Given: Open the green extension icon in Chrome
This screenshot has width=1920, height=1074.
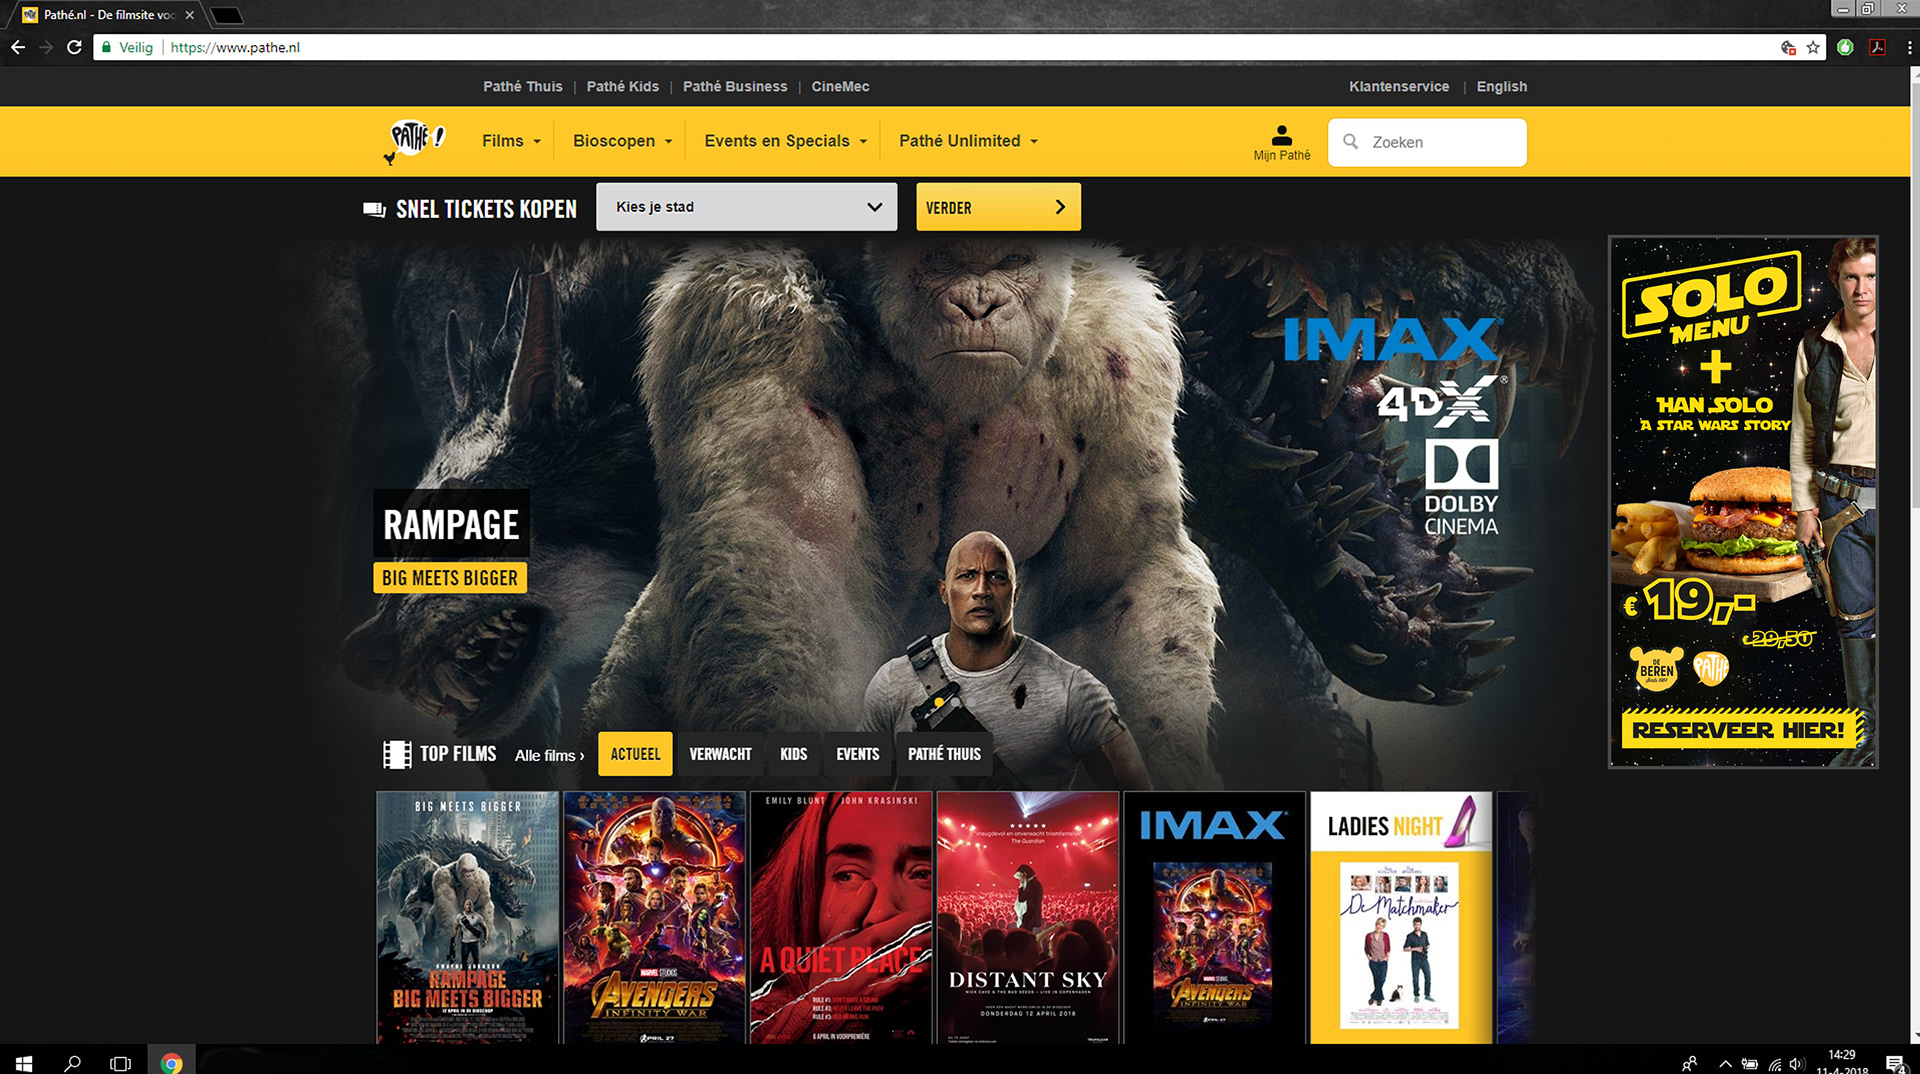Looking at the screenshot, I should coord(1846,47).
